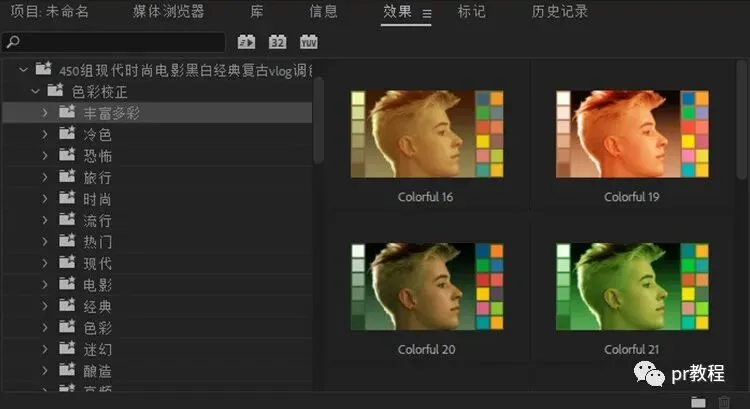The image size is (750, 409).
Task: Select the 冷色 tree row text
Action: [97, 134]
